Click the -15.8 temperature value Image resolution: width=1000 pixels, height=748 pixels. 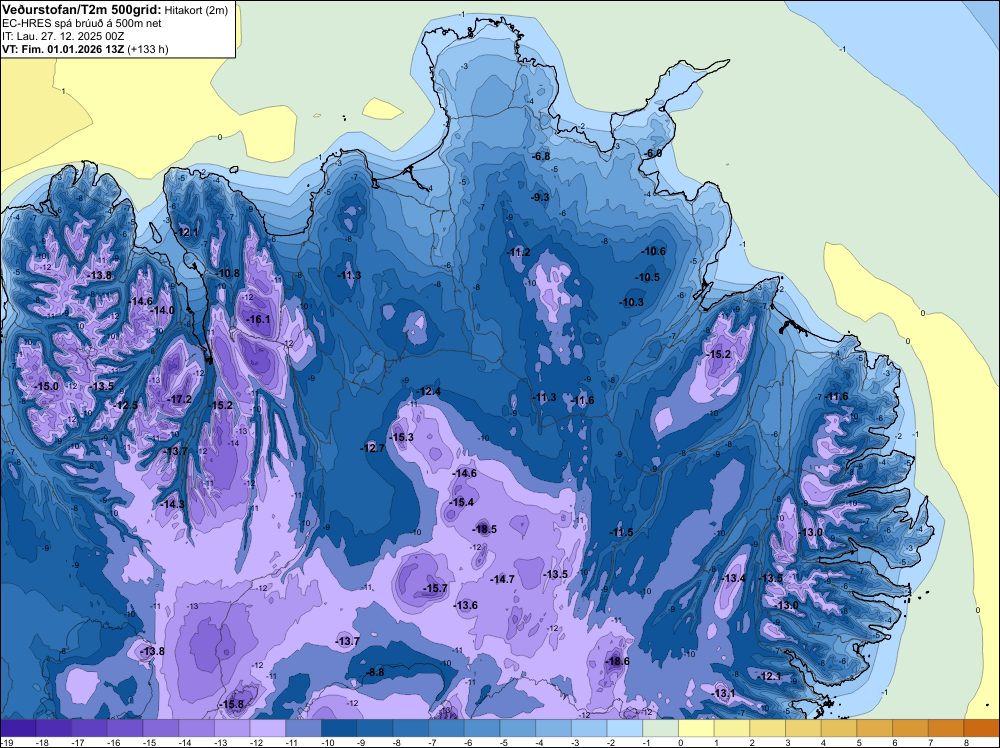(231, 704)
